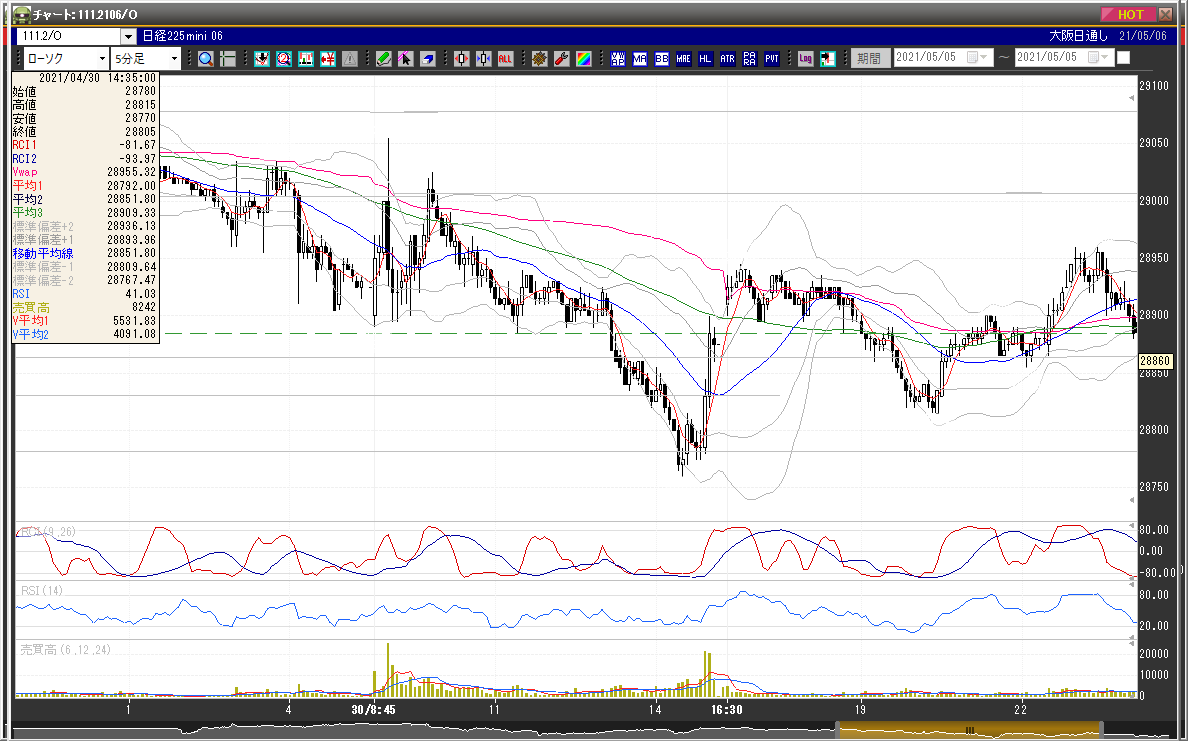
Task: Click the 28860 current price marker
Action: pos(1155,362)
